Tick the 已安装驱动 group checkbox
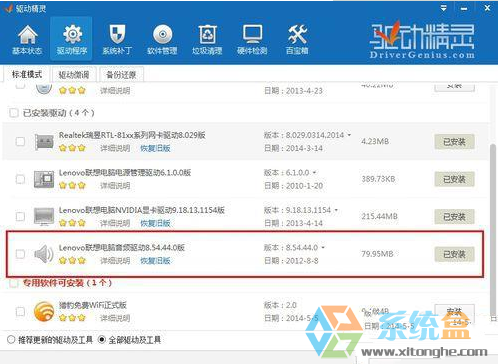The width and height of the screenshot is (498, 364). coord(14,113)
